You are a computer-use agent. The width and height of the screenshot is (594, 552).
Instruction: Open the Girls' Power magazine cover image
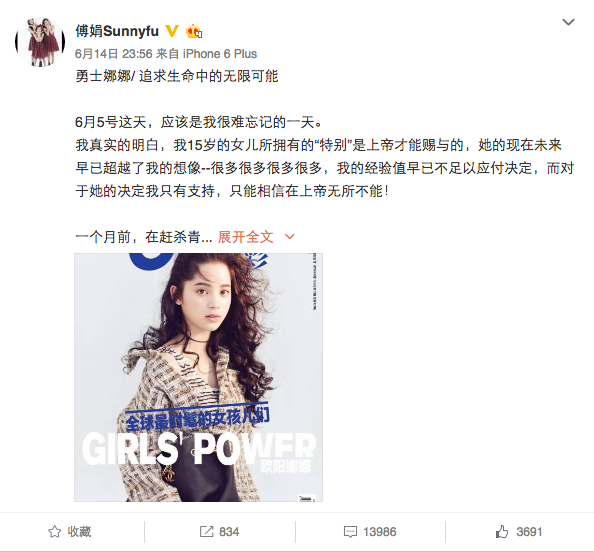point(199,377)
